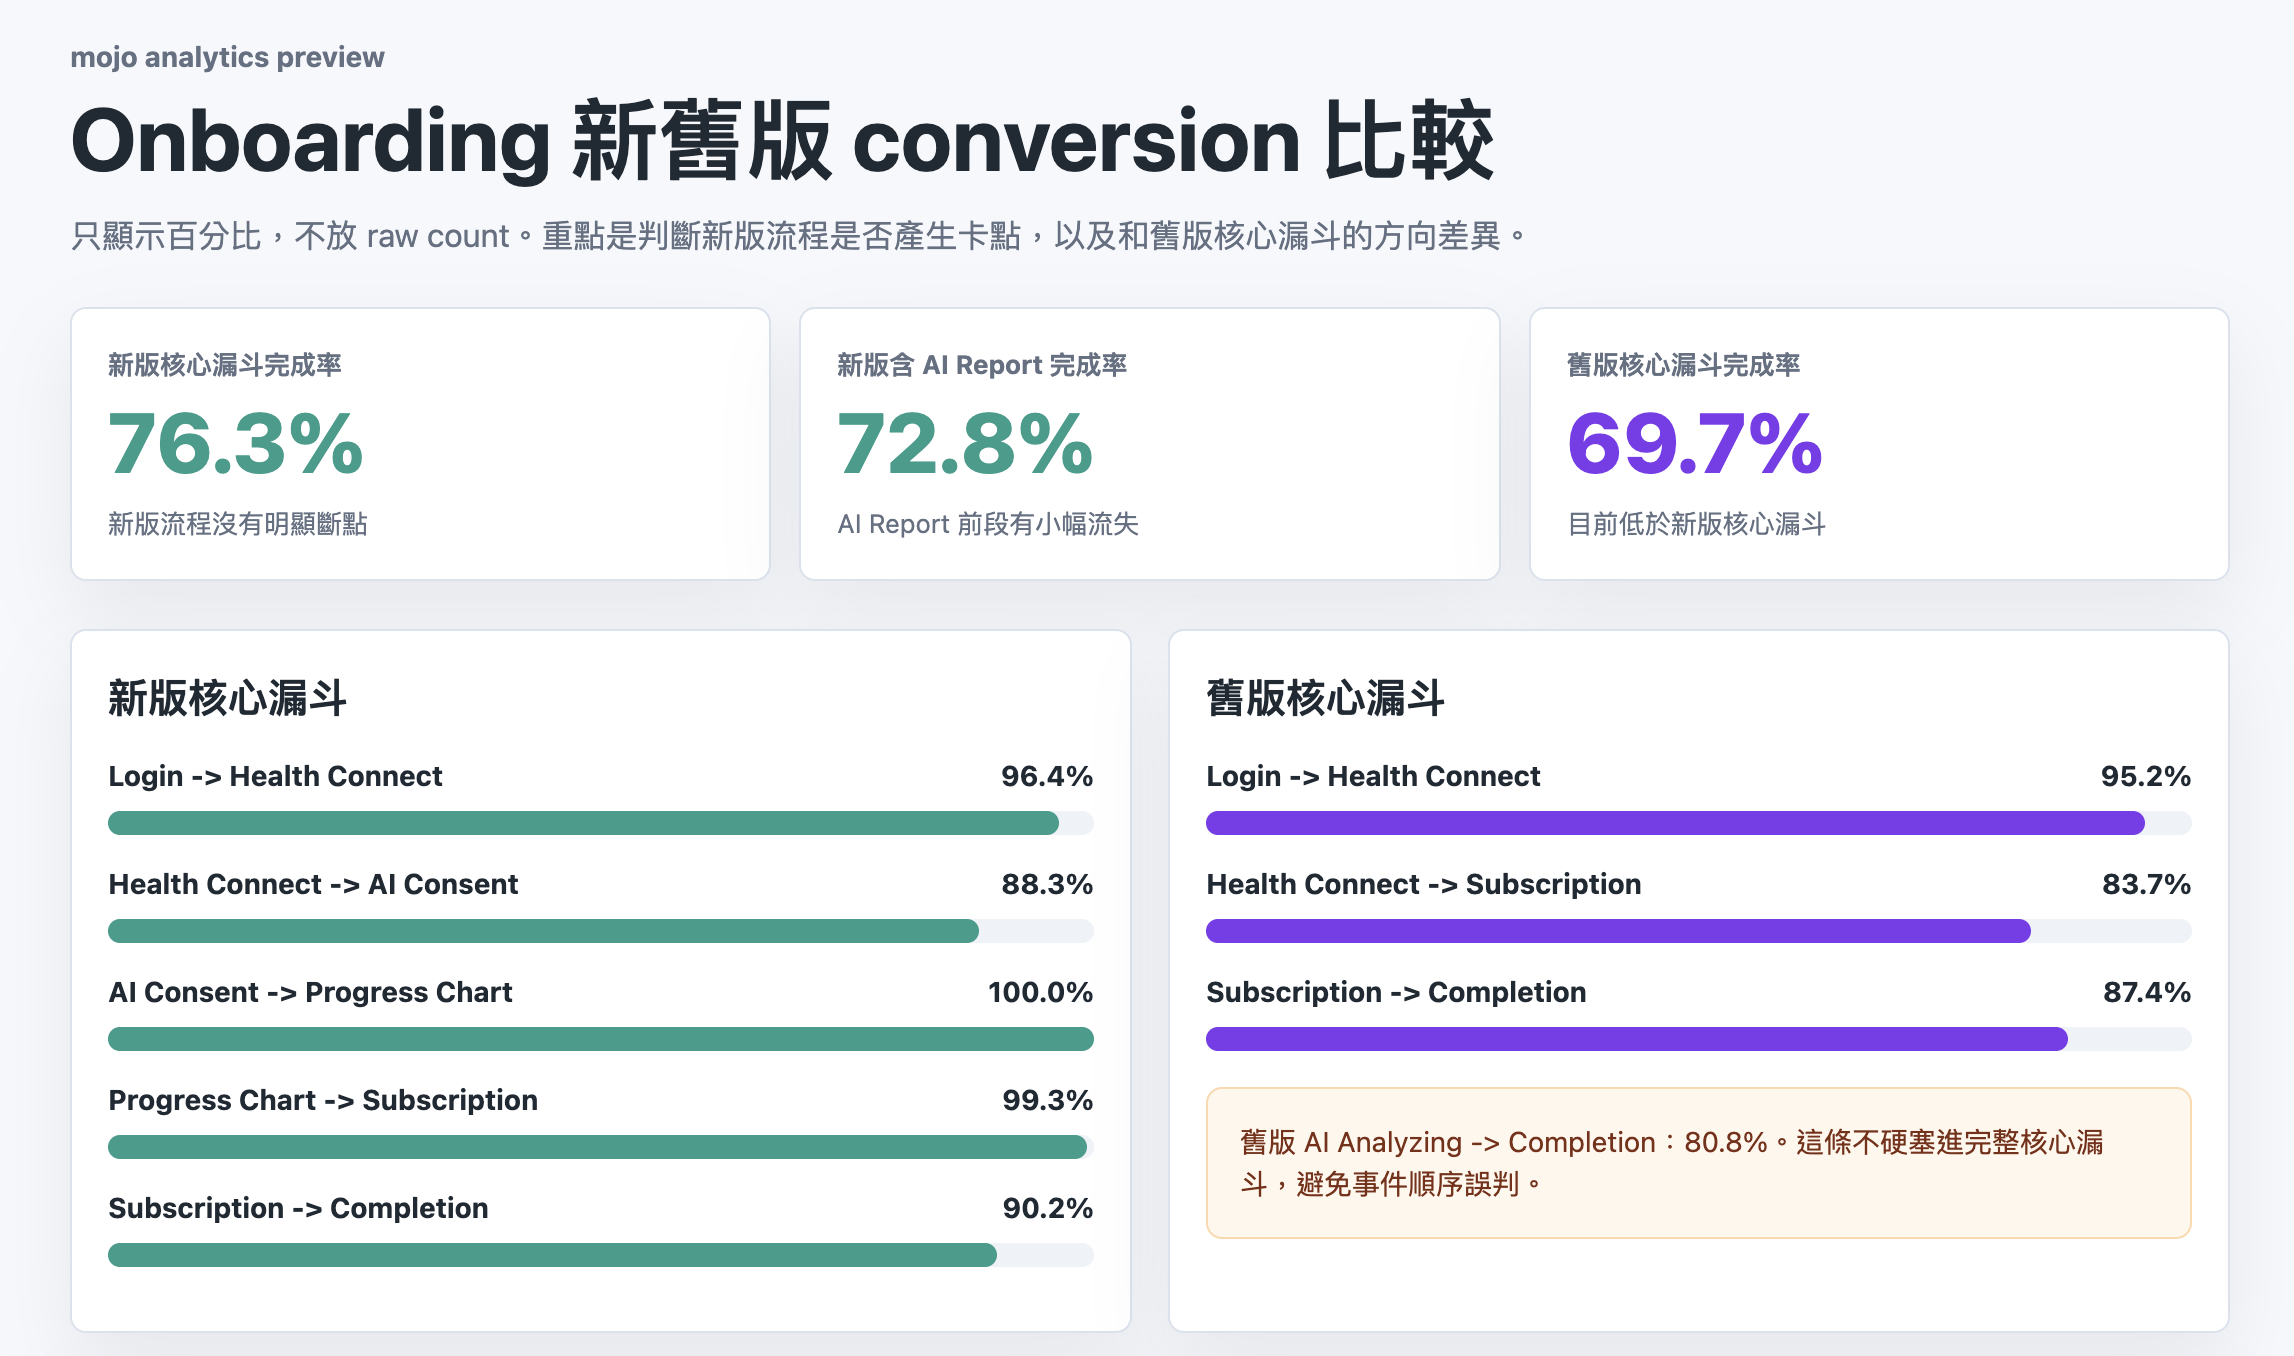Click the full green 100.0% progress bar

tap(601, 1039)
